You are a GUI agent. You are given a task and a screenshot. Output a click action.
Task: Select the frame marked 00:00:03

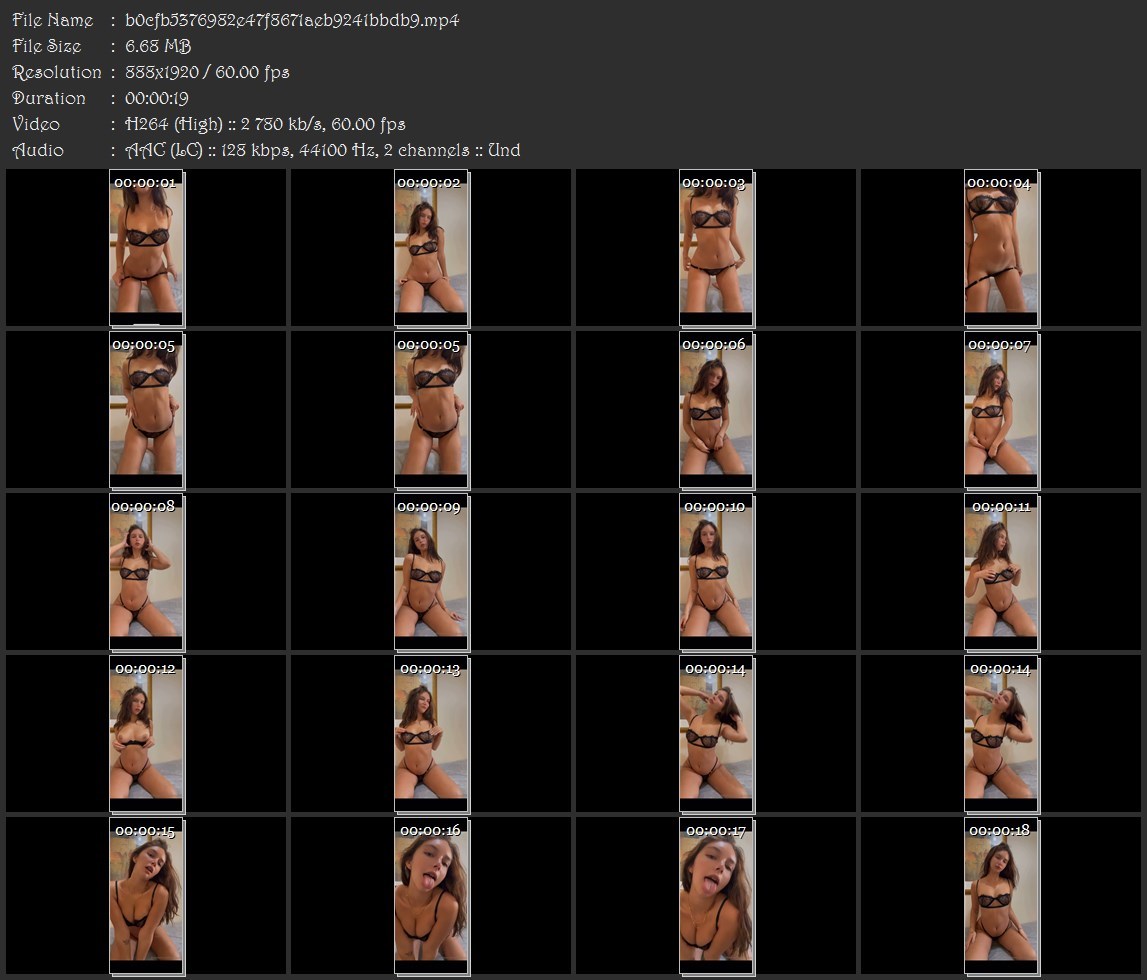(x=716, y=248)
